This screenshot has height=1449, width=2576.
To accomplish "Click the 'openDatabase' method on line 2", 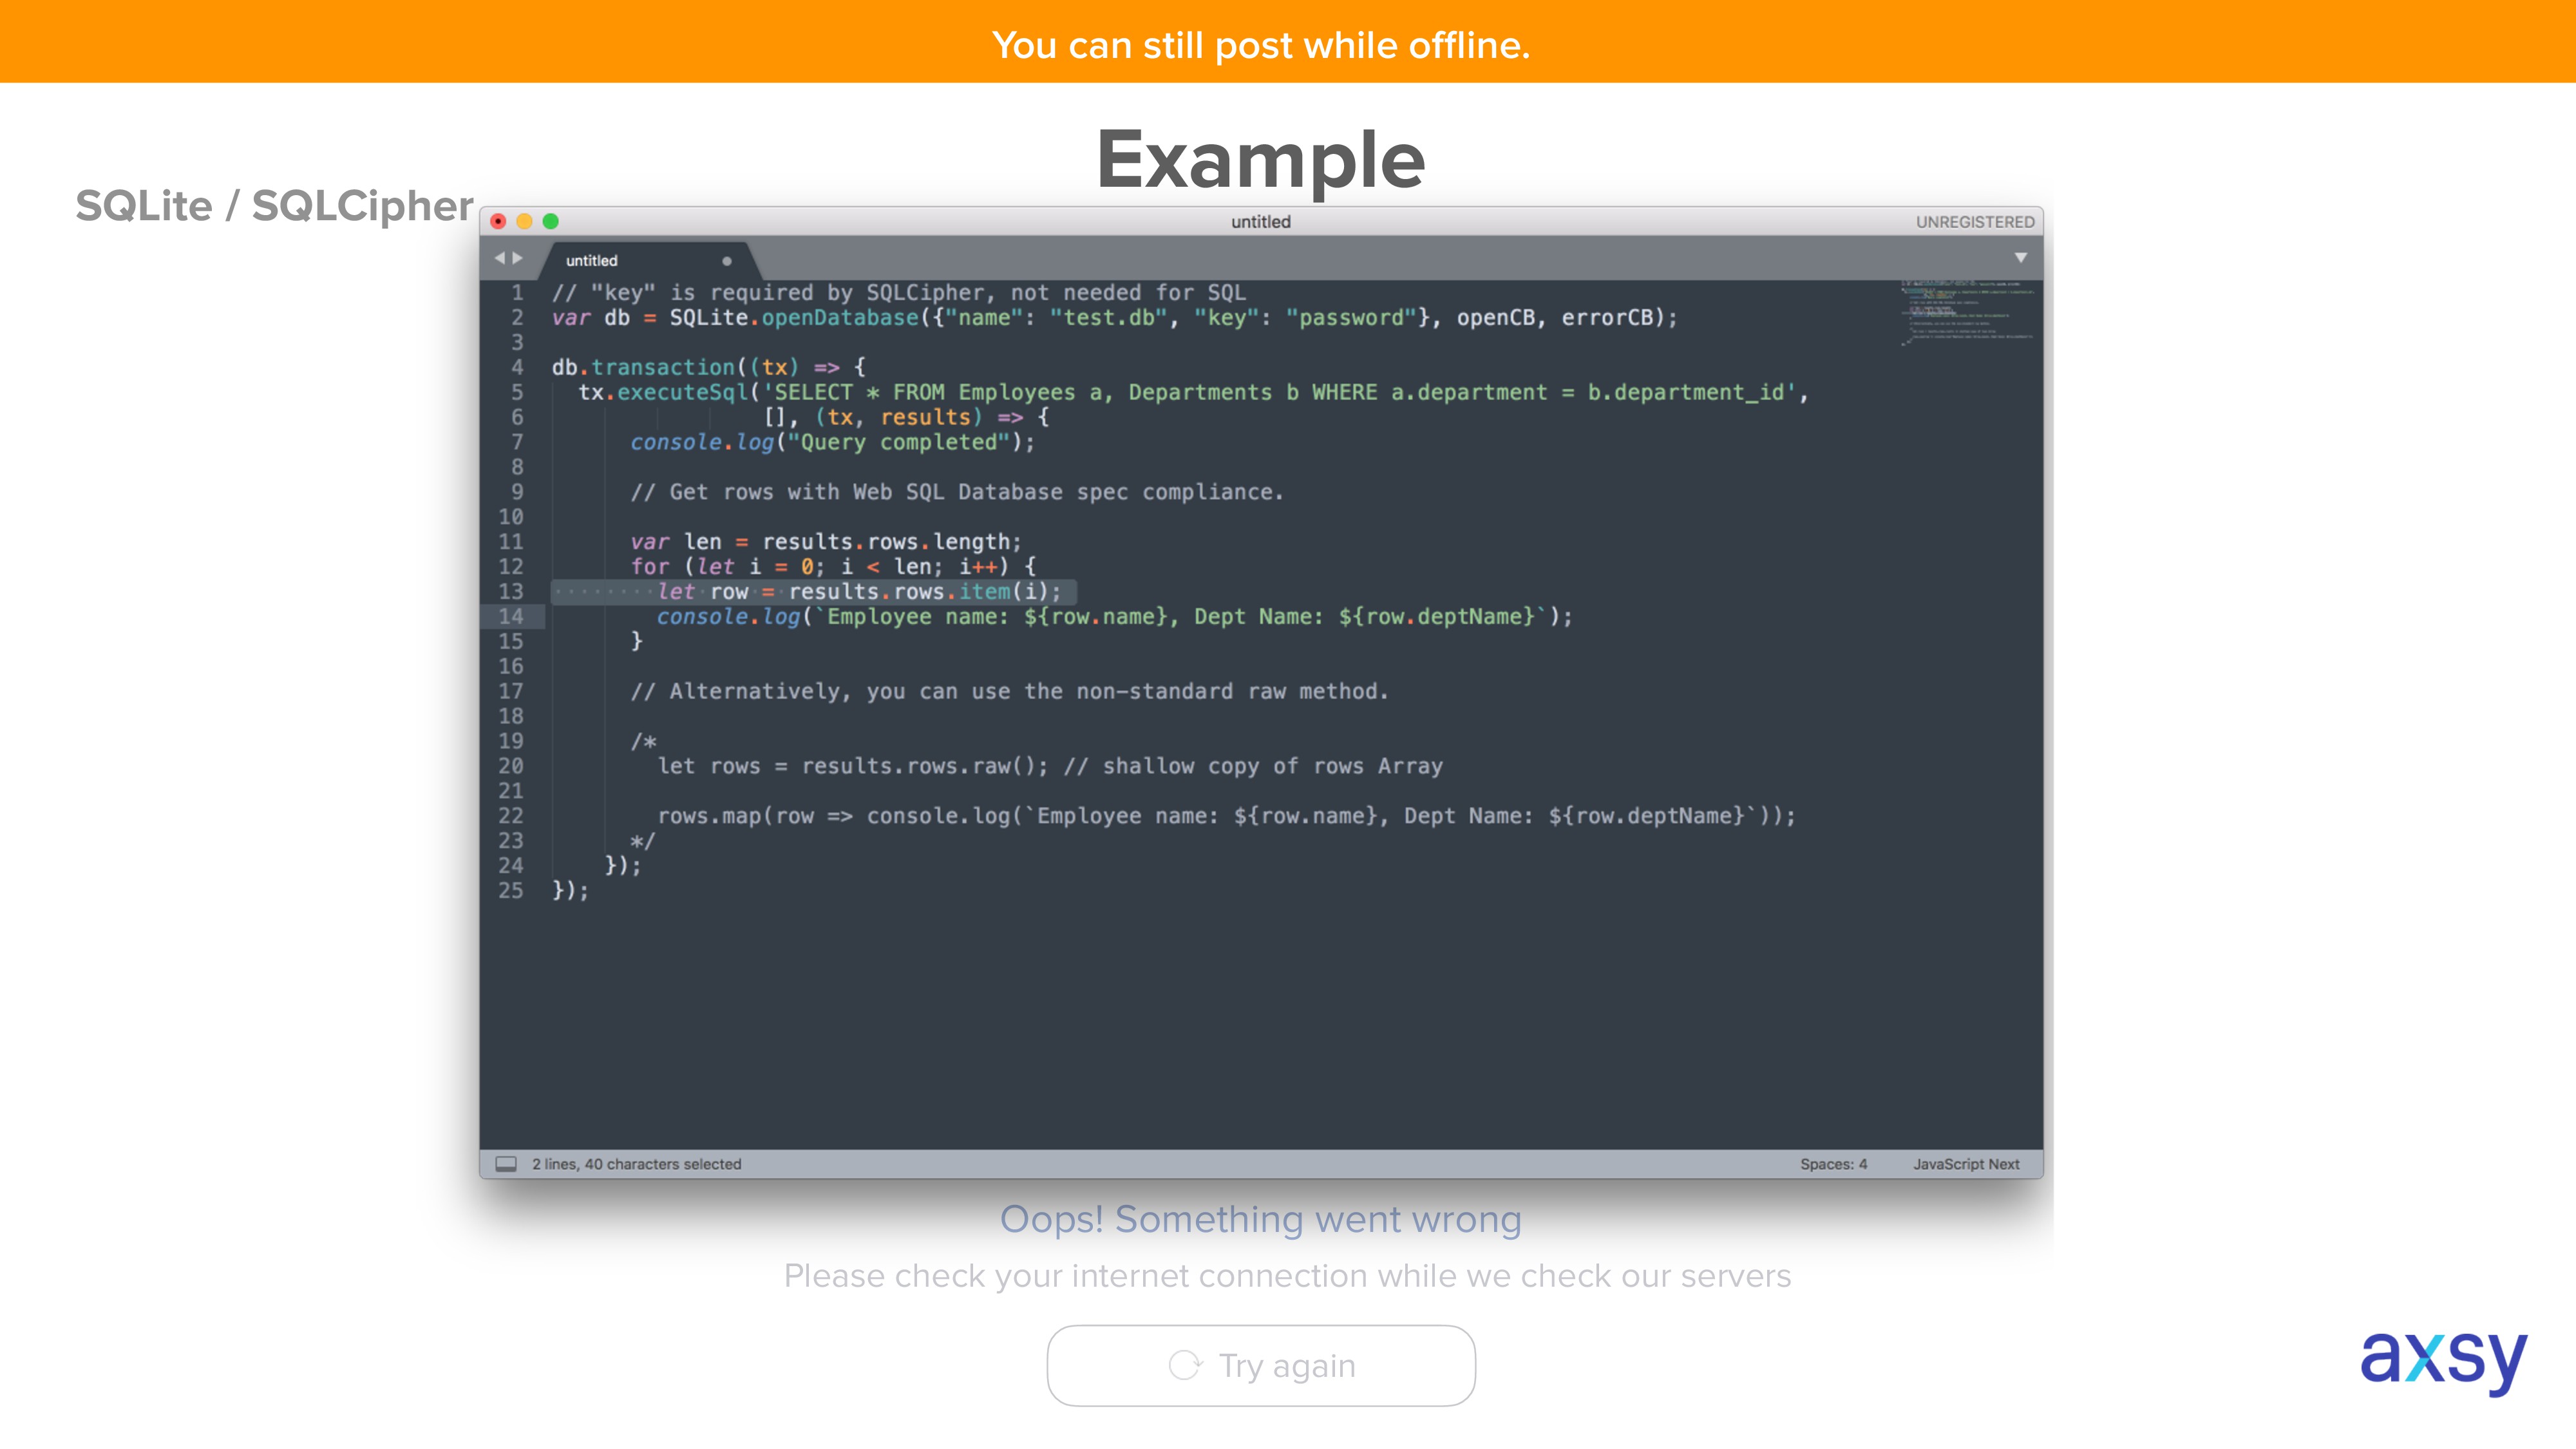I will pos(840,317).
